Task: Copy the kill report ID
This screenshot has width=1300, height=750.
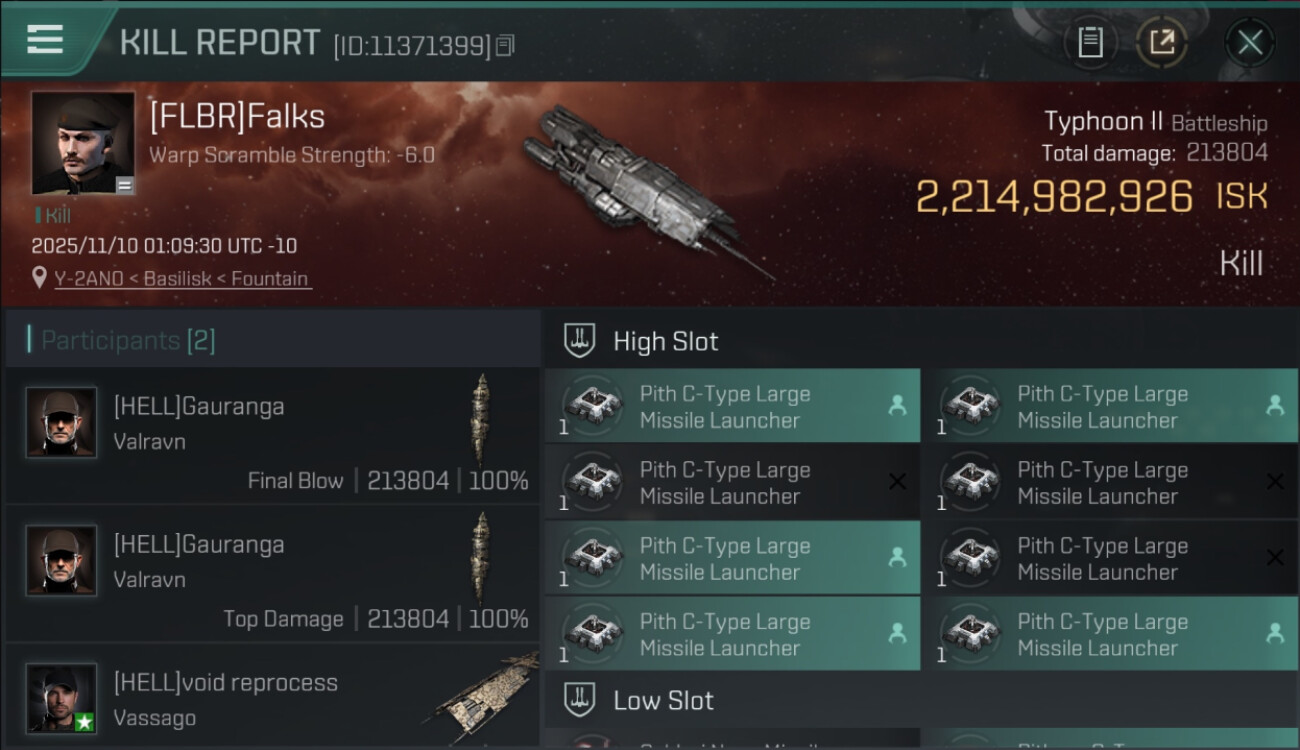Action: (505, 45)
